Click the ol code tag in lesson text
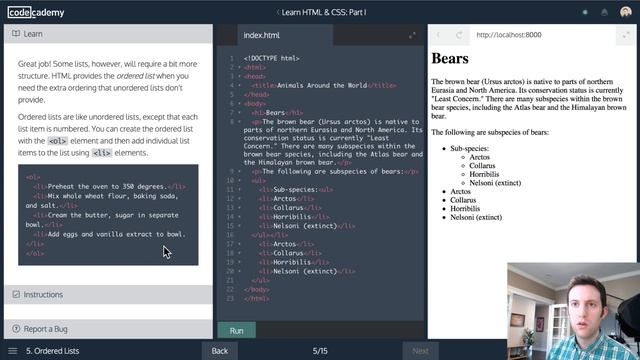The width and height of the screenshot is (640, 360). [x=57, y=141]
